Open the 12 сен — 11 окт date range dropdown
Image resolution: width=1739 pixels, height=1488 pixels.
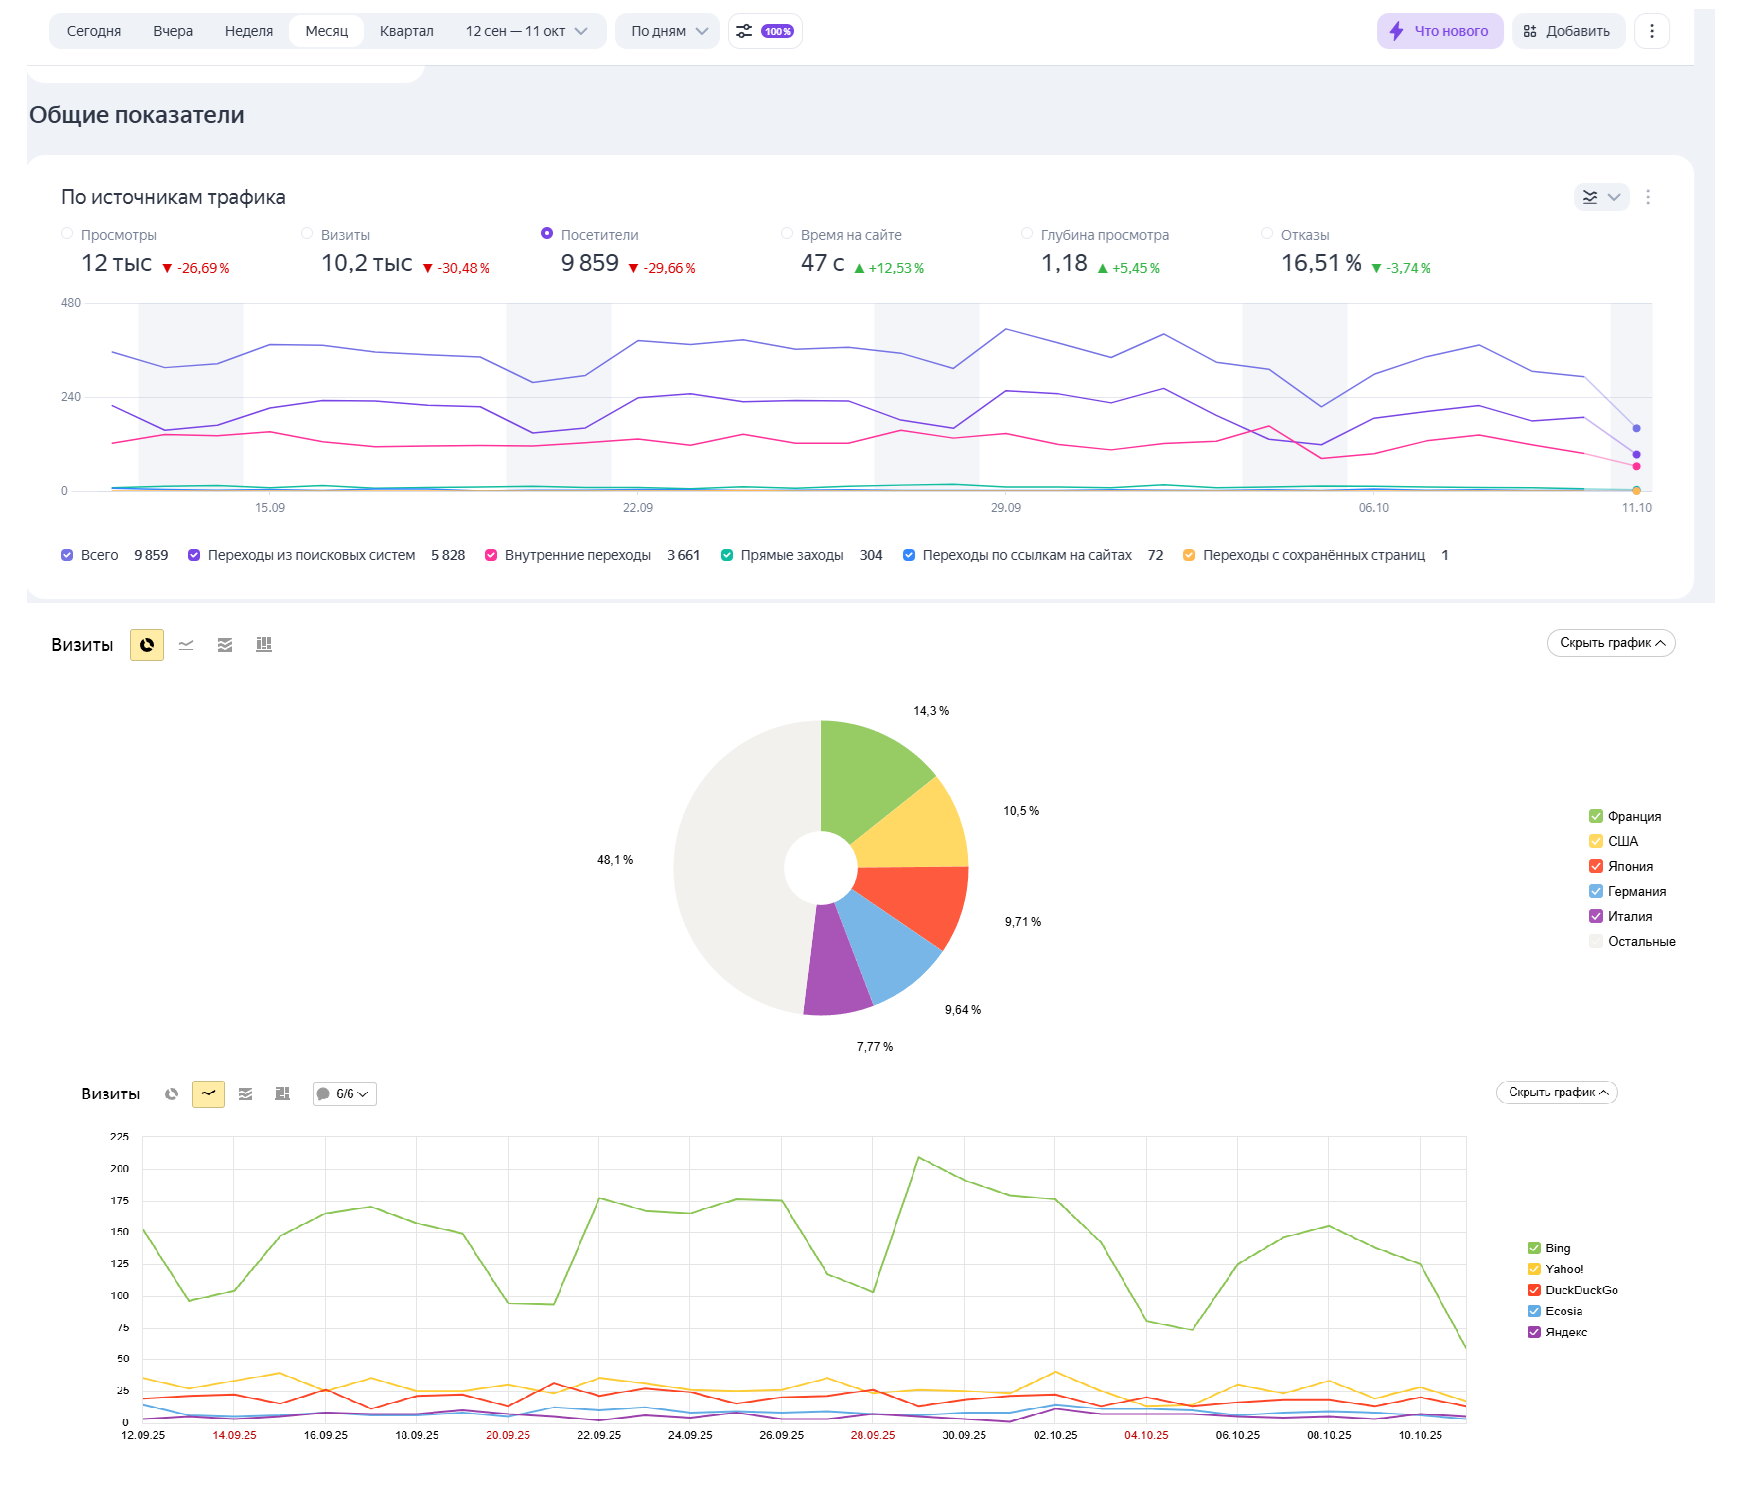526,31
